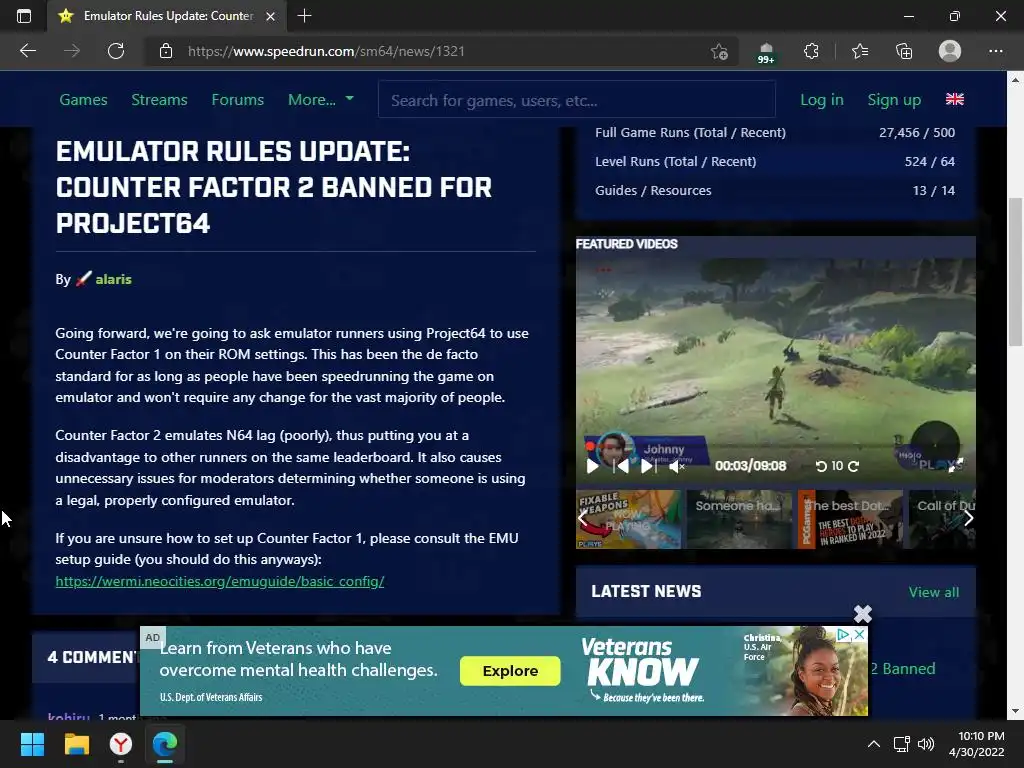The image size is (1024, 768).
Task: Fast-forward the video 10 seconds
Action: click(853, 466)
